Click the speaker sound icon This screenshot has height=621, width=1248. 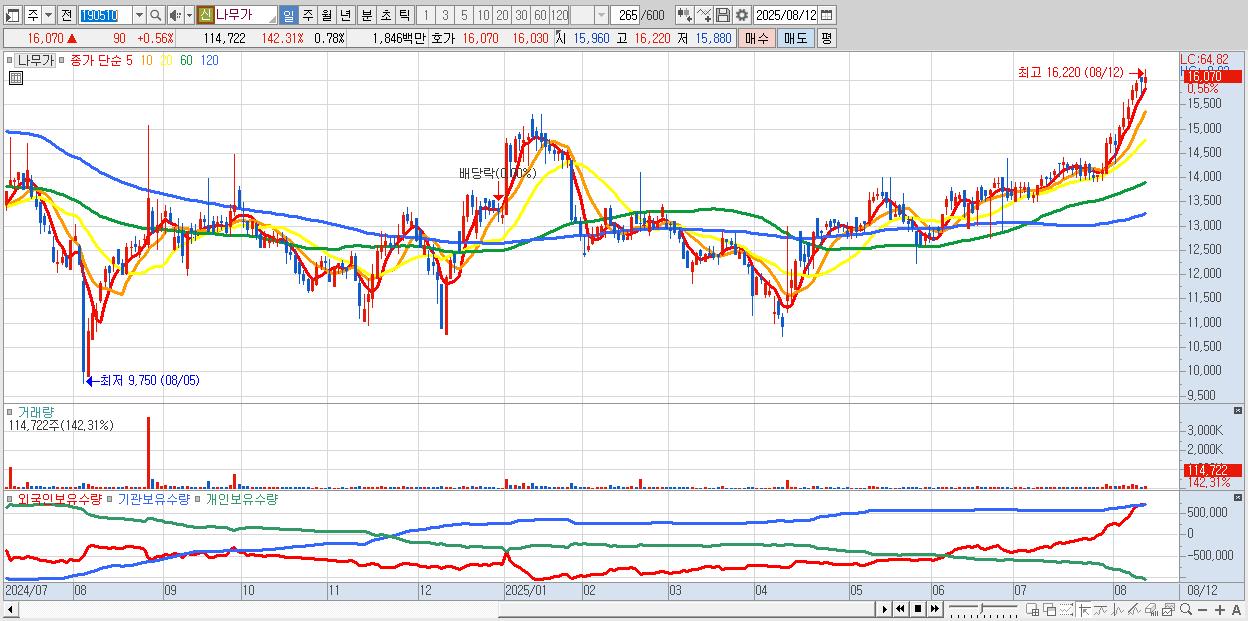(175, 15)
